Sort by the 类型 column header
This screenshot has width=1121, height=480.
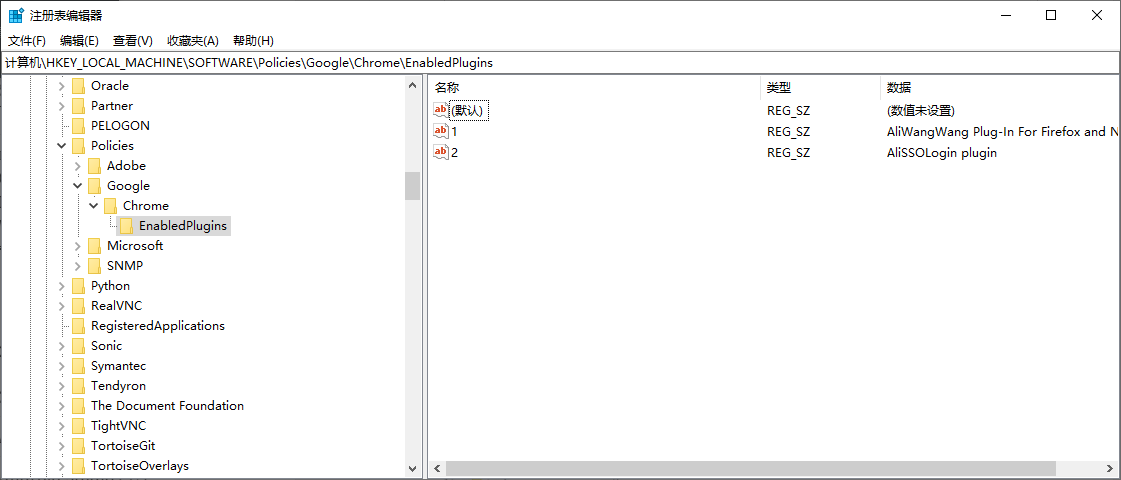pos(819,87)
